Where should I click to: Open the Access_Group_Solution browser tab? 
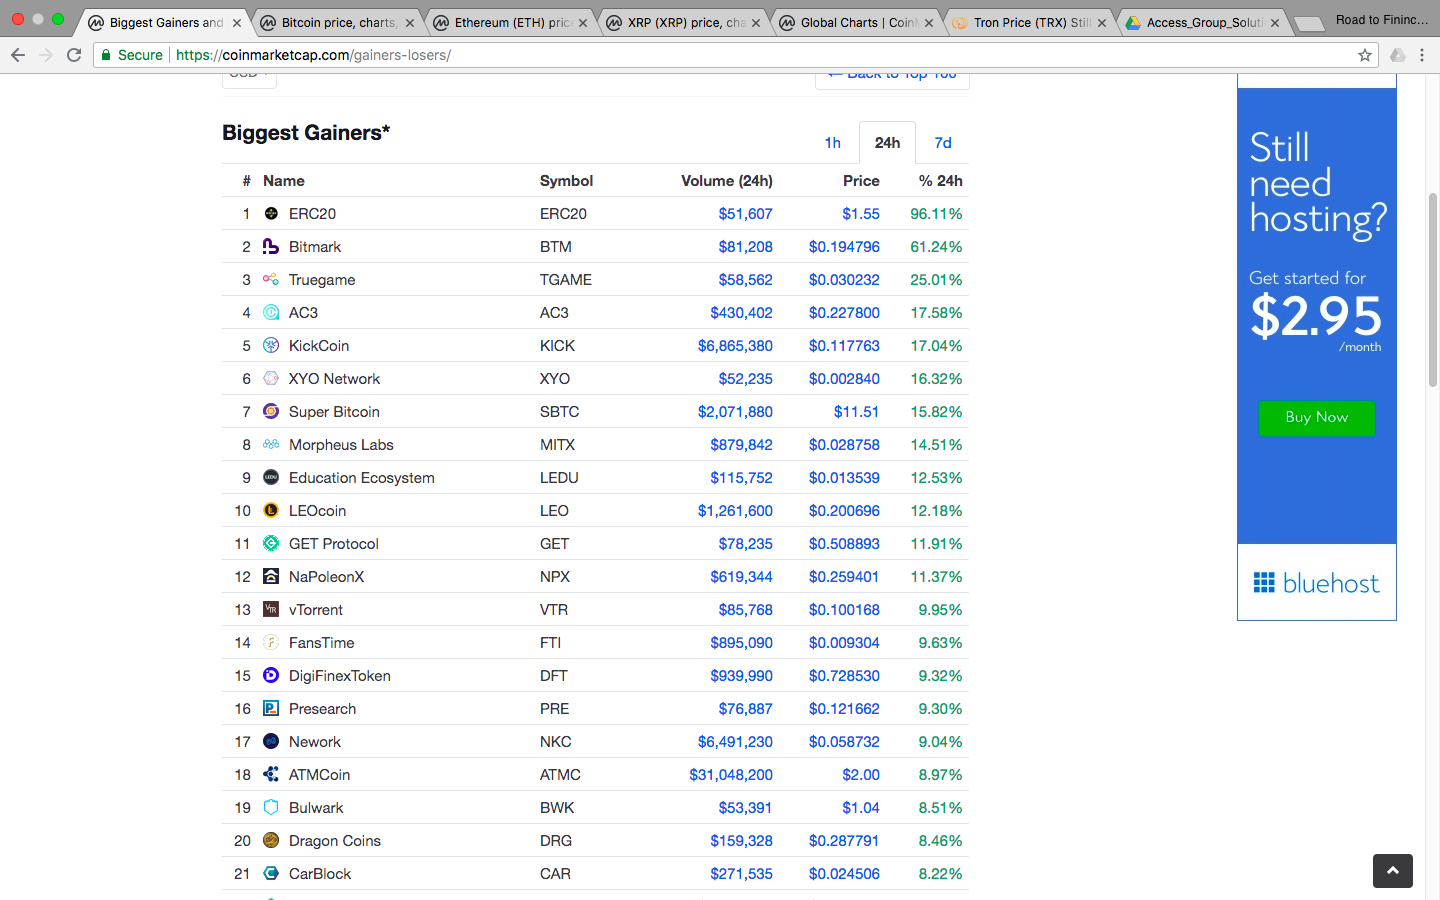point(1204,22)
